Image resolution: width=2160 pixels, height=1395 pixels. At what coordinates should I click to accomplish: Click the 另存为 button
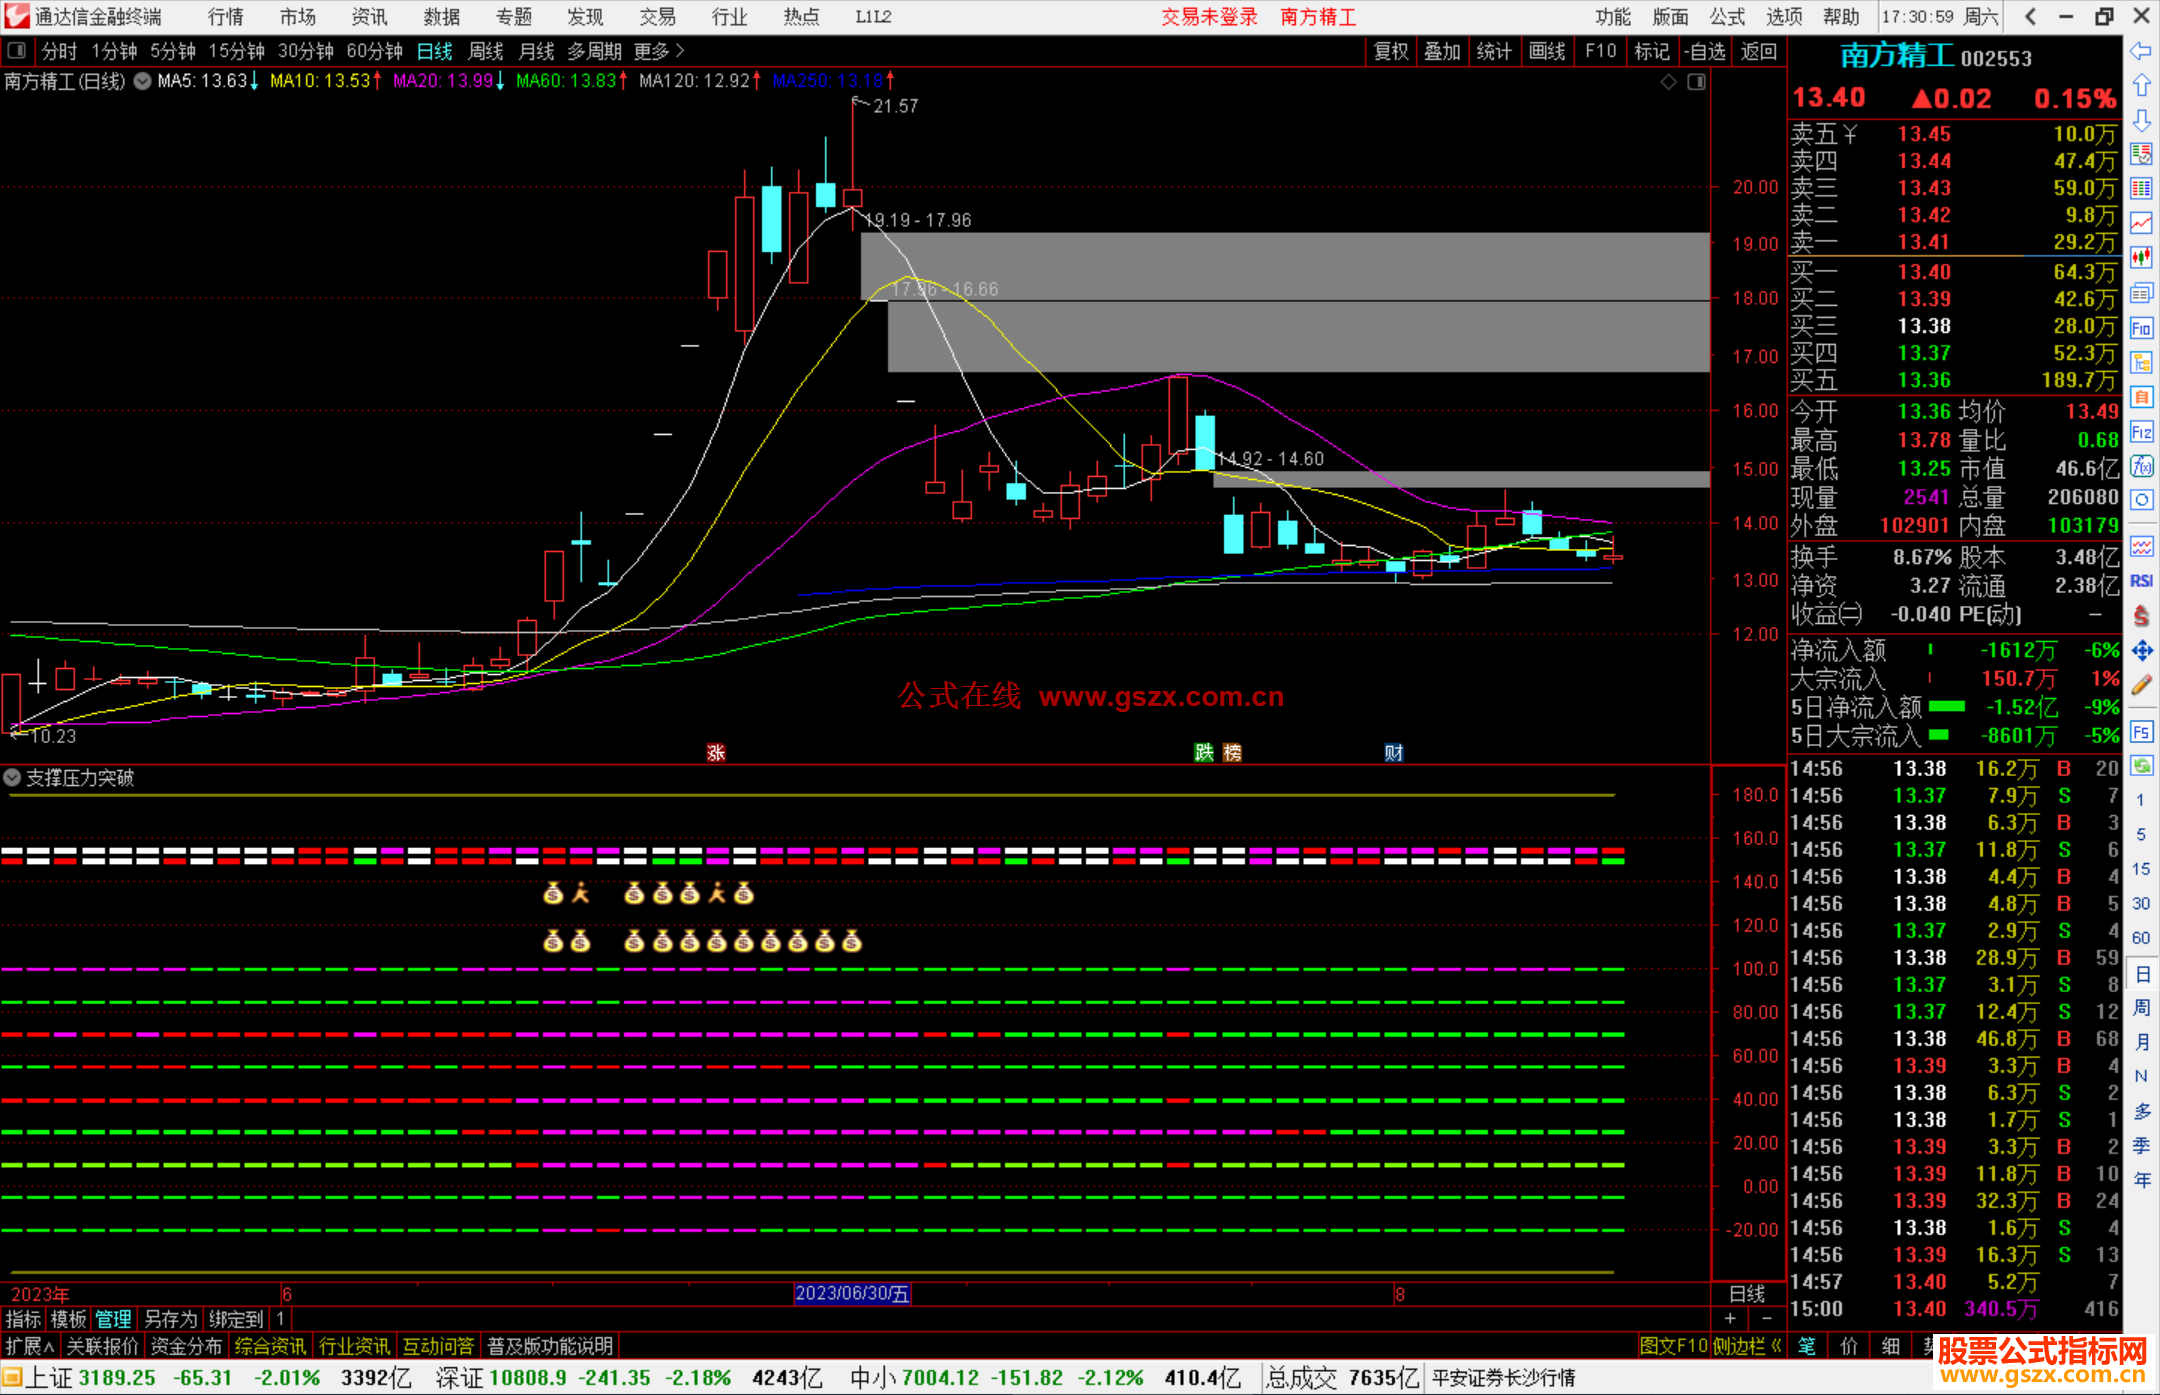pyautogui.click(x=170, y=1319)
